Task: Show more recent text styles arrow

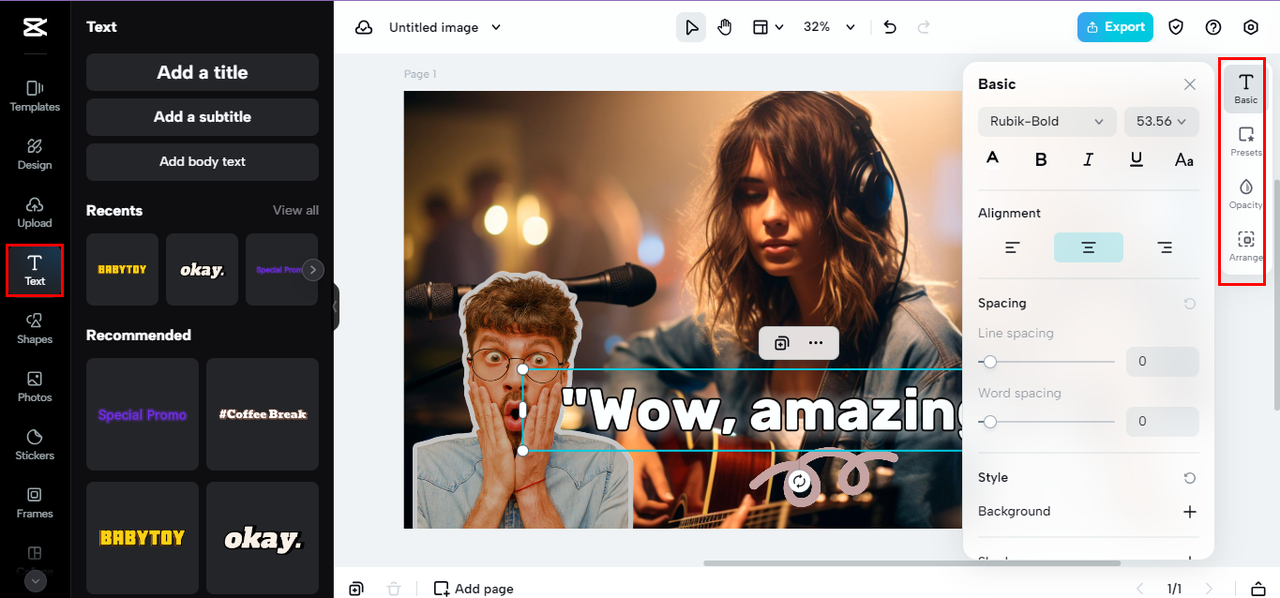Action: [313, 270]
